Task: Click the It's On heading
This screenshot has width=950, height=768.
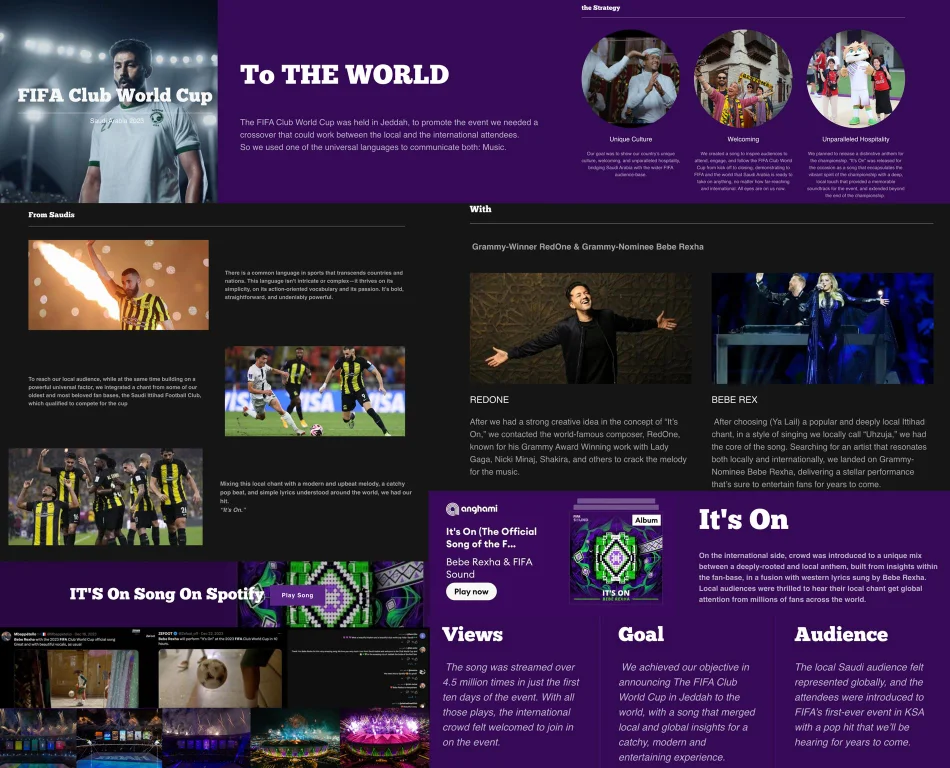Action: 743,520
